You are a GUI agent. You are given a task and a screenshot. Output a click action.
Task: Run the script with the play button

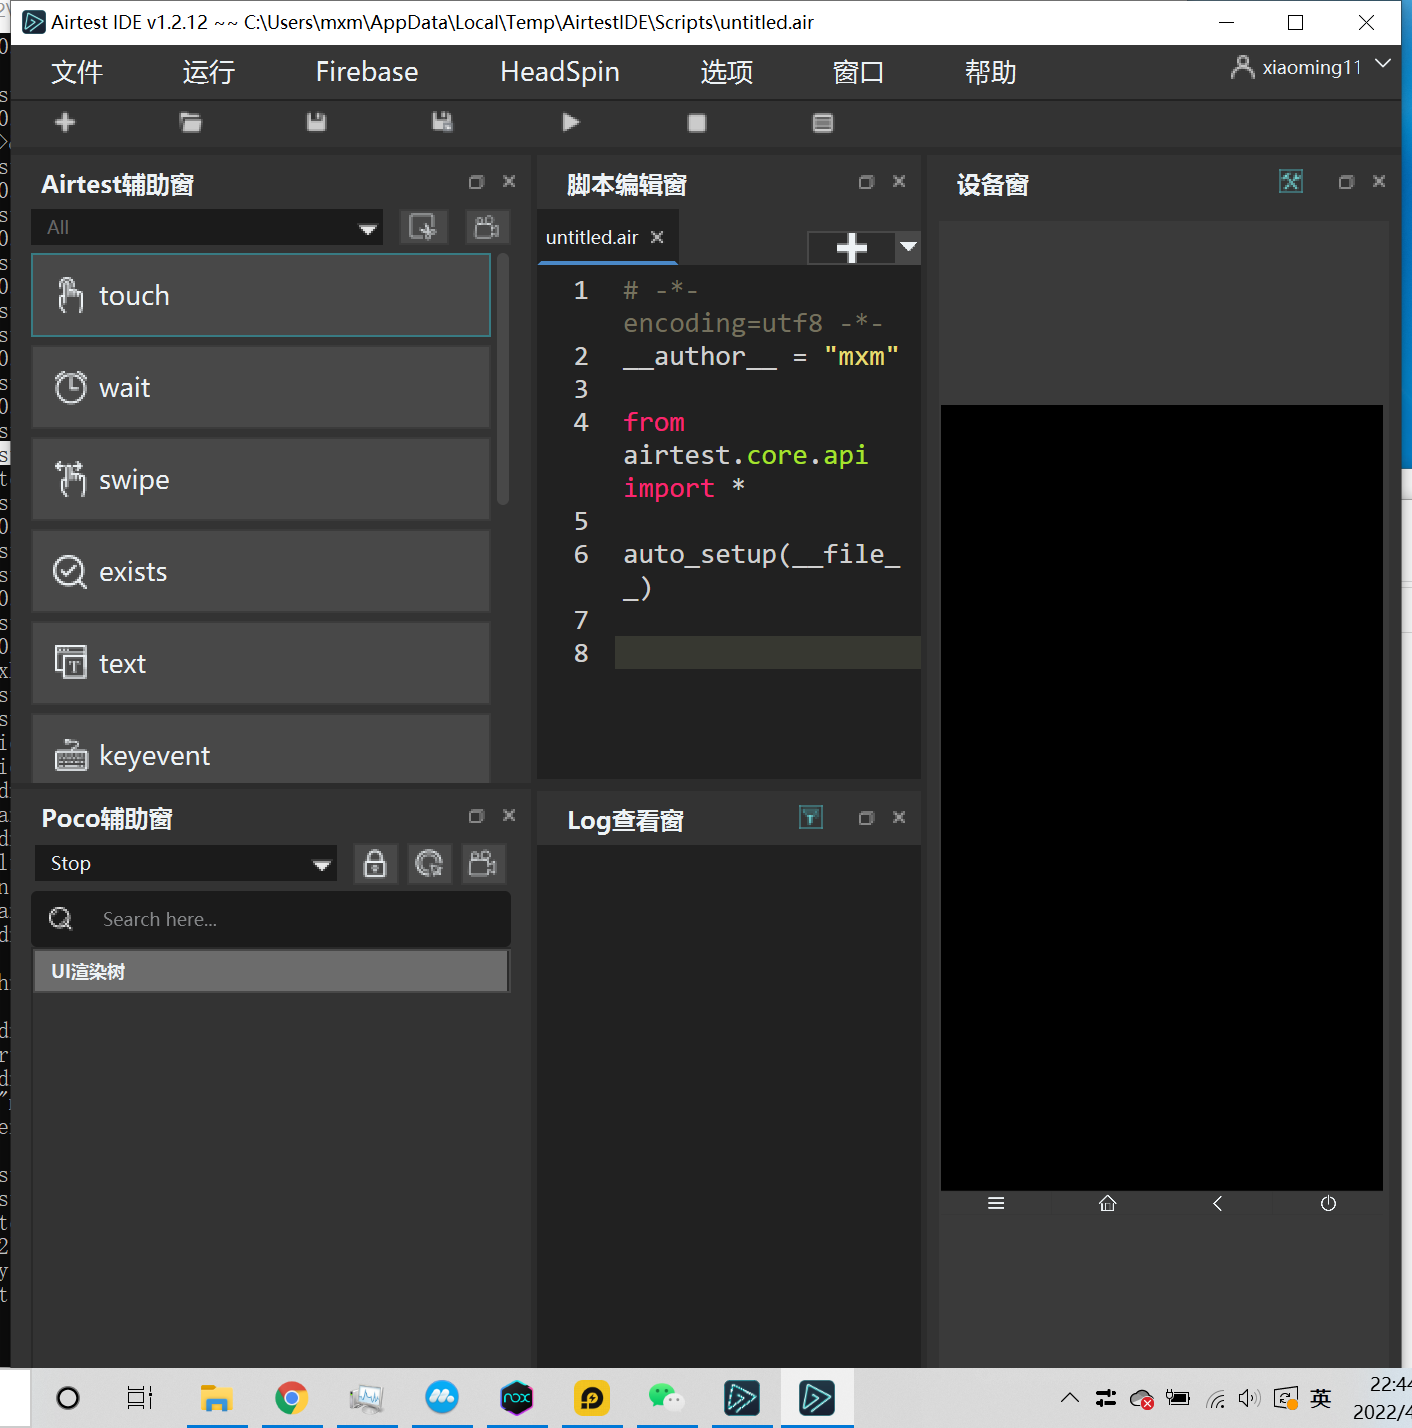(x=570, y=122)
